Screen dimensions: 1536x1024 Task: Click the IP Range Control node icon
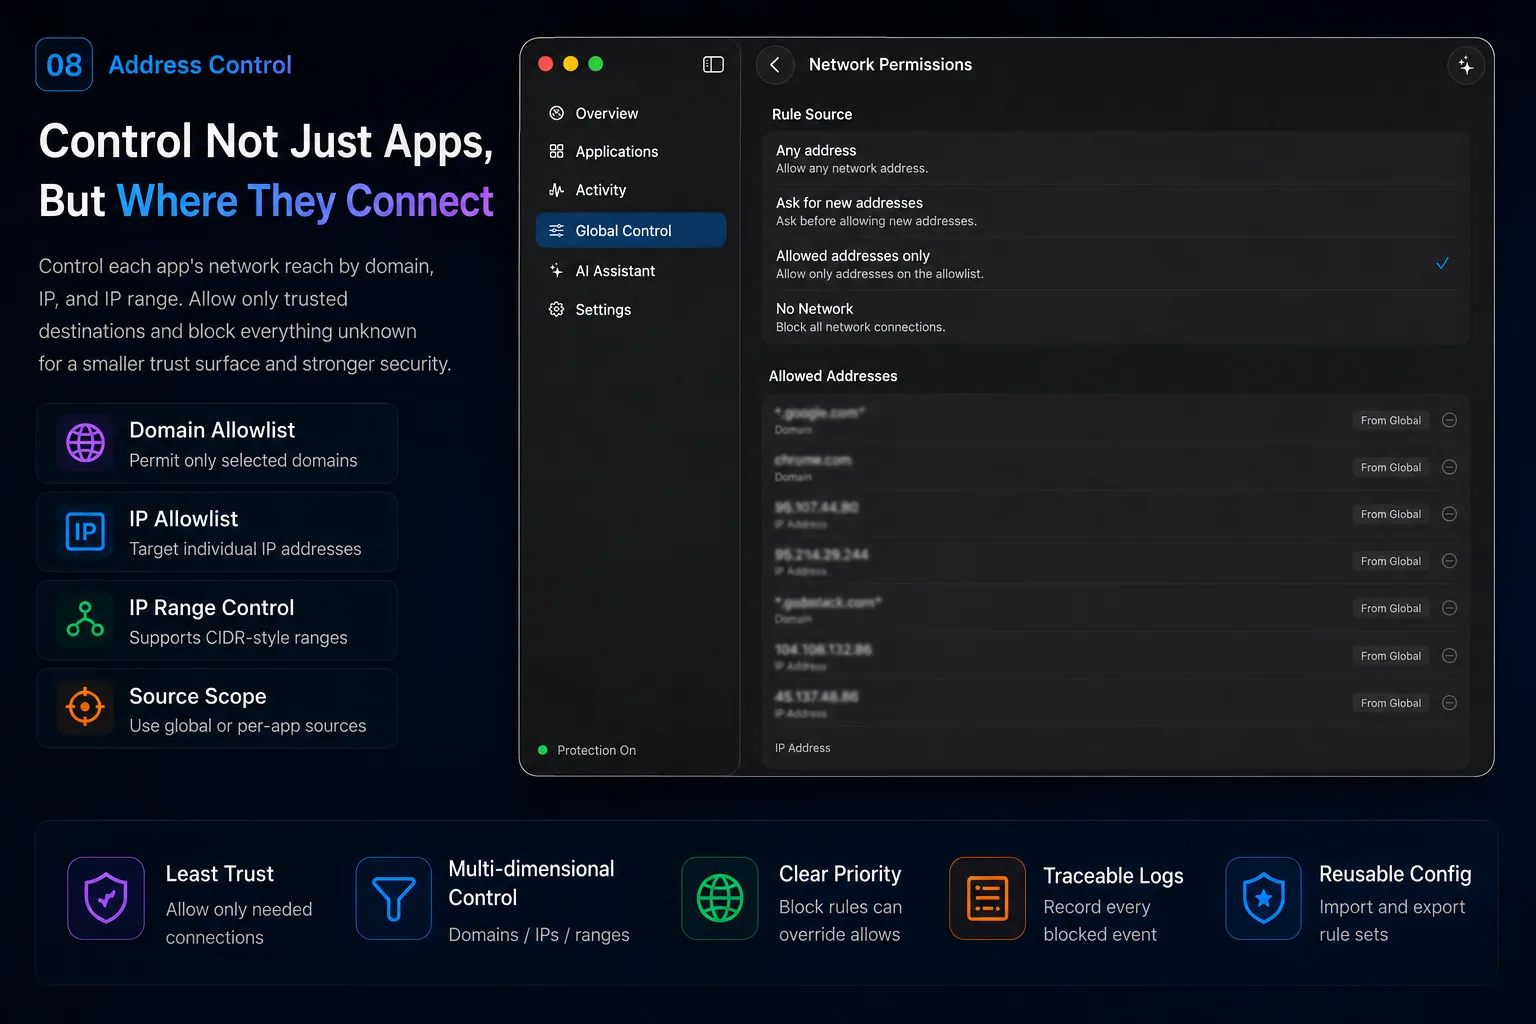85,619
